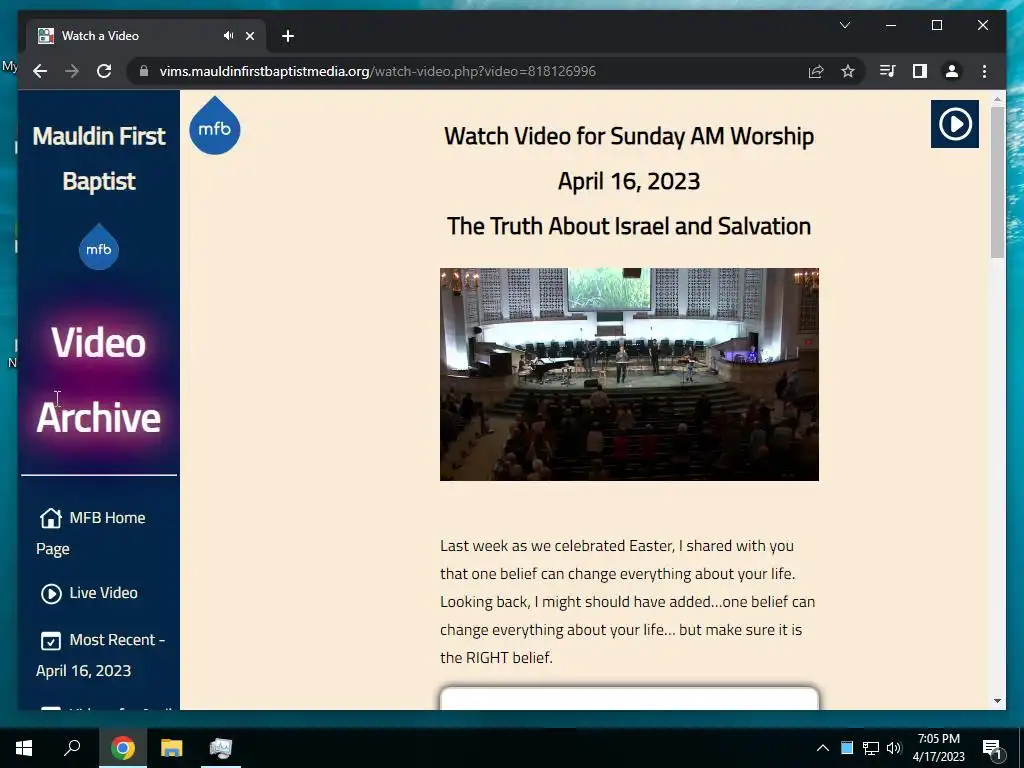
Task: Click the share page icon in address bar
Action: [816, 71]
